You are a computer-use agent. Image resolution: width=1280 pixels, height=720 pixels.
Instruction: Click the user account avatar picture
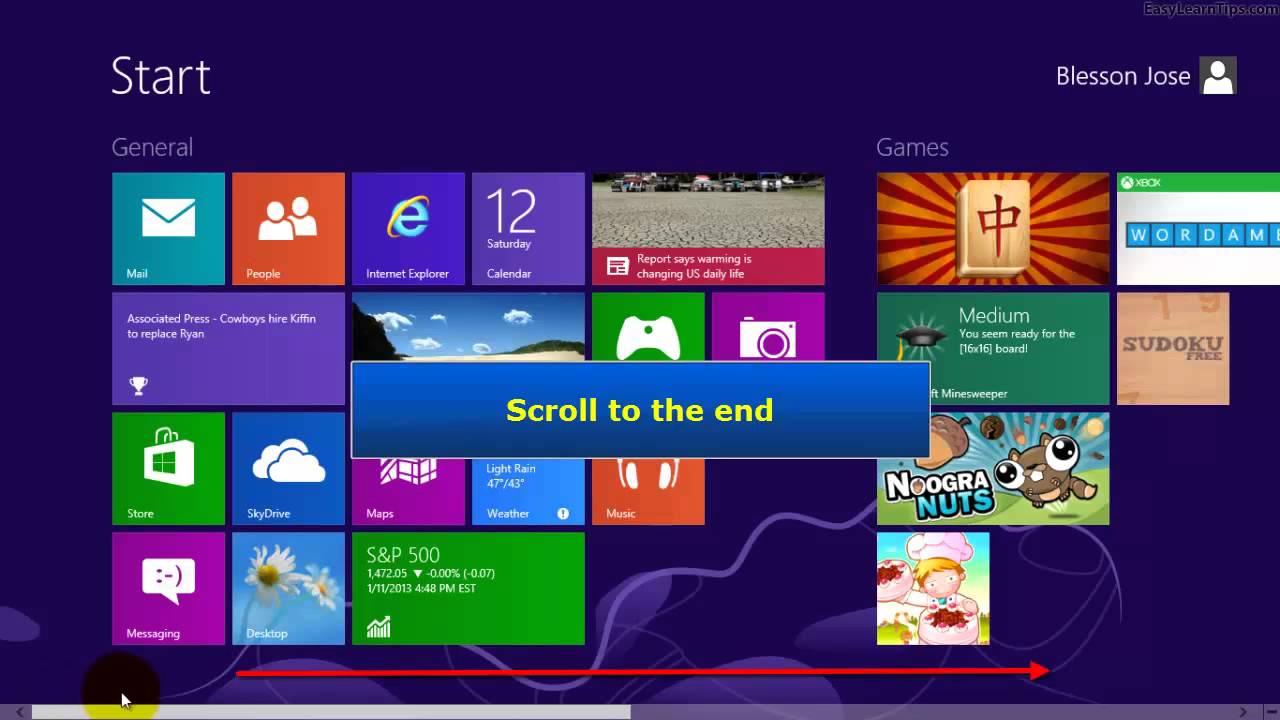(x=1218, y=76)
